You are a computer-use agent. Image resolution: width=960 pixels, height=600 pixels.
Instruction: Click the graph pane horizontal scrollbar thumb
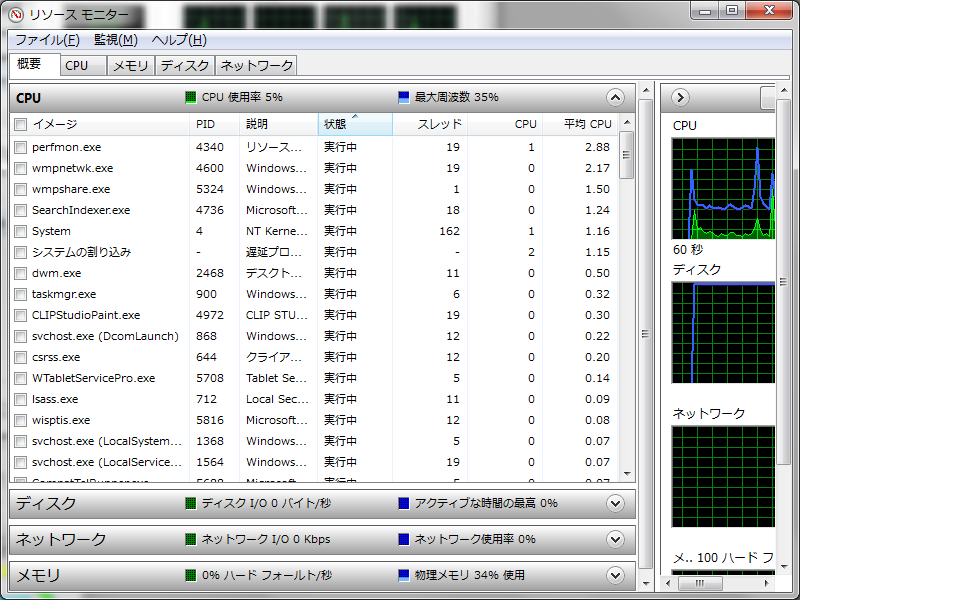[x=700, y=583]
